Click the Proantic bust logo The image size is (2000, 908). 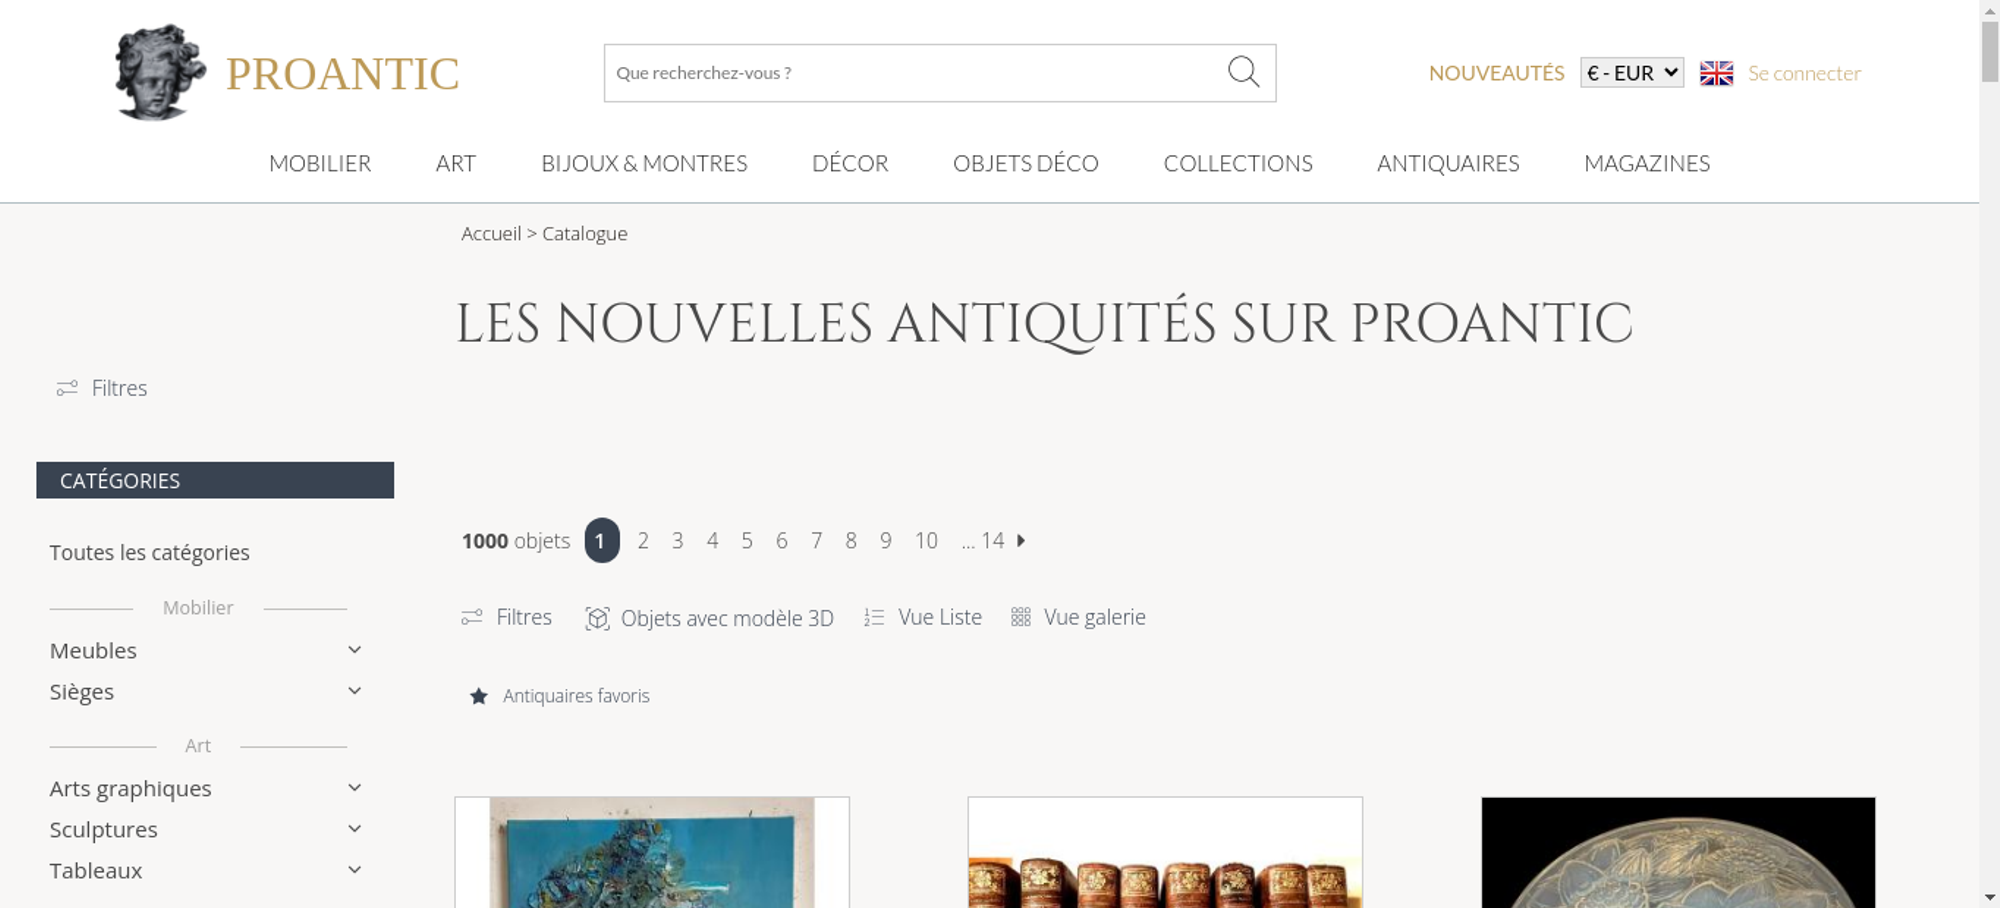[160, 72]
